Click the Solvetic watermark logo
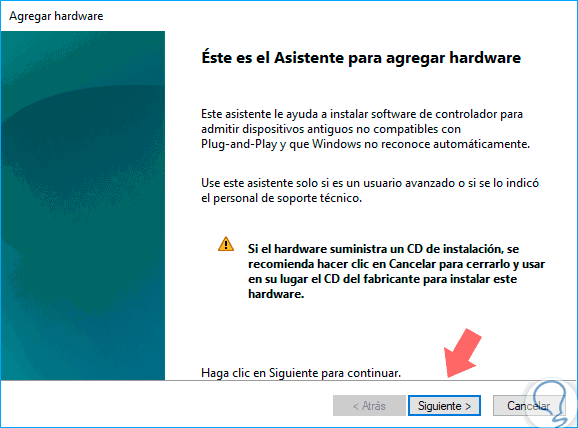Viewport: 578px width, 428px height. coord(551,404)
